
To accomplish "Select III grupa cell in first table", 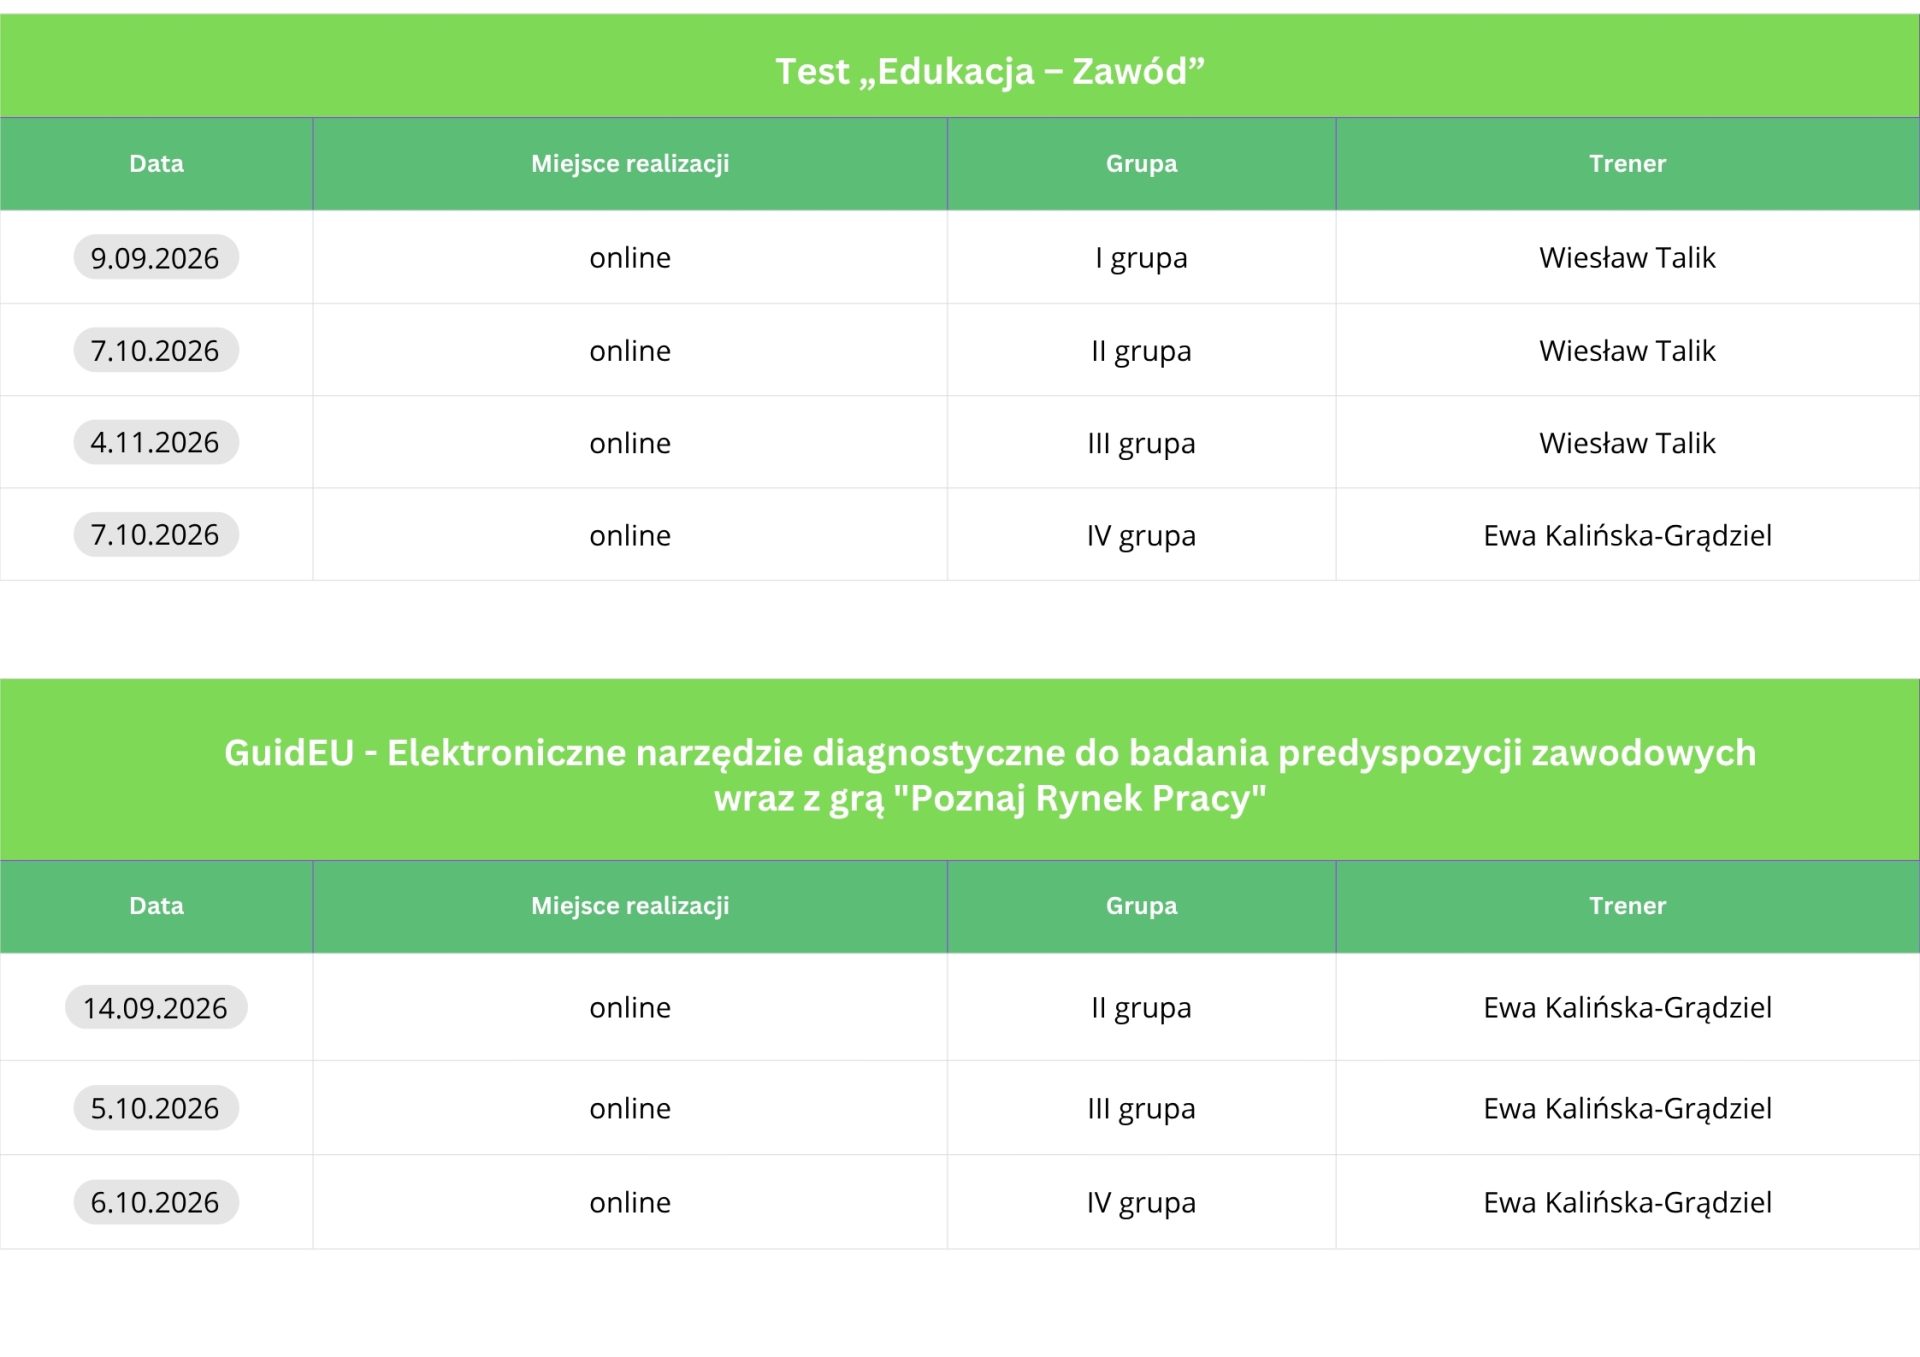I will (1141, 442).
